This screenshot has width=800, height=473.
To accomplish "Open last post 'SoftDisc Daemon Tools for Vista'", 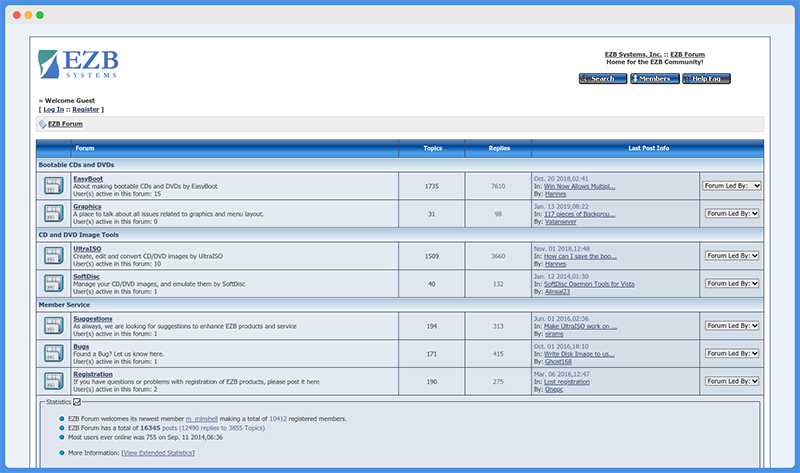I will click(x=589, y=284).
